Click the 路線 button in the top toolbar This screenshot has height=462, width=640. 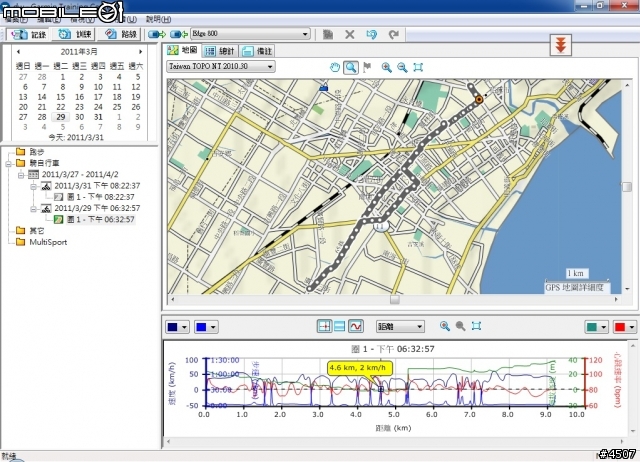122,34
